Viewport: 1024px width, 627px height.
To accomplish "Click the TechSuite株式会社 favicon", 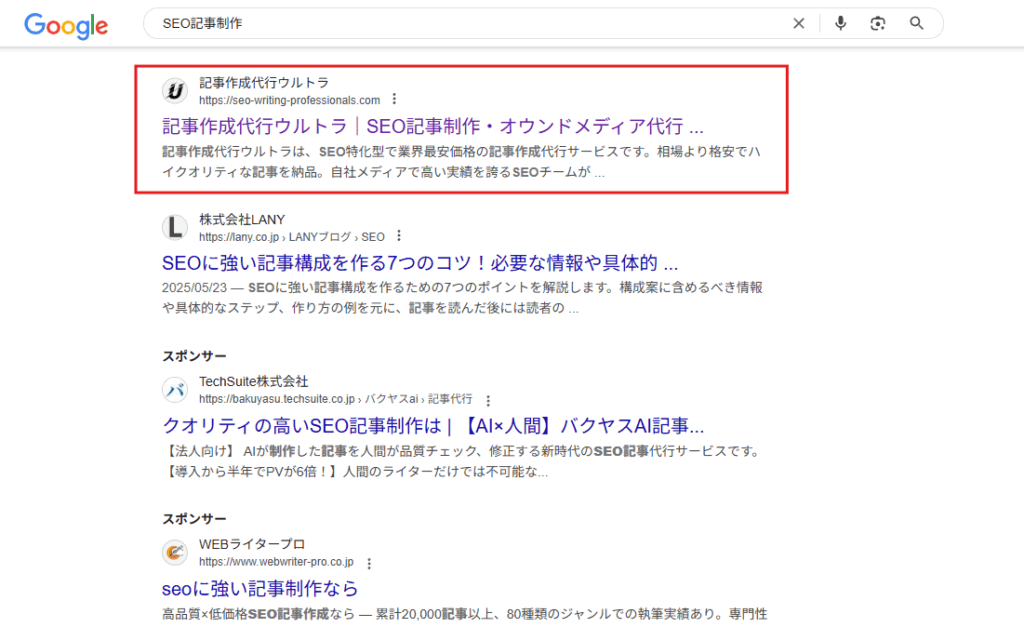I will click(175, 389).
